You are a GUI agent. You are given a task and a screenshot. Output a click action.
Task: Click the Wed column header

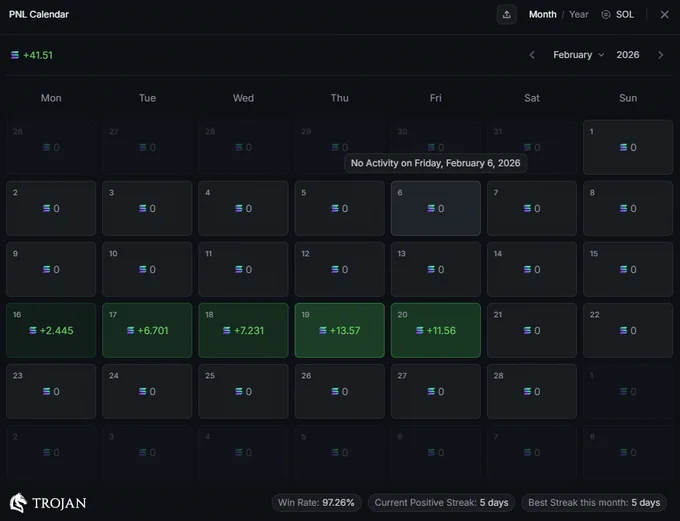tap(243, 98)
